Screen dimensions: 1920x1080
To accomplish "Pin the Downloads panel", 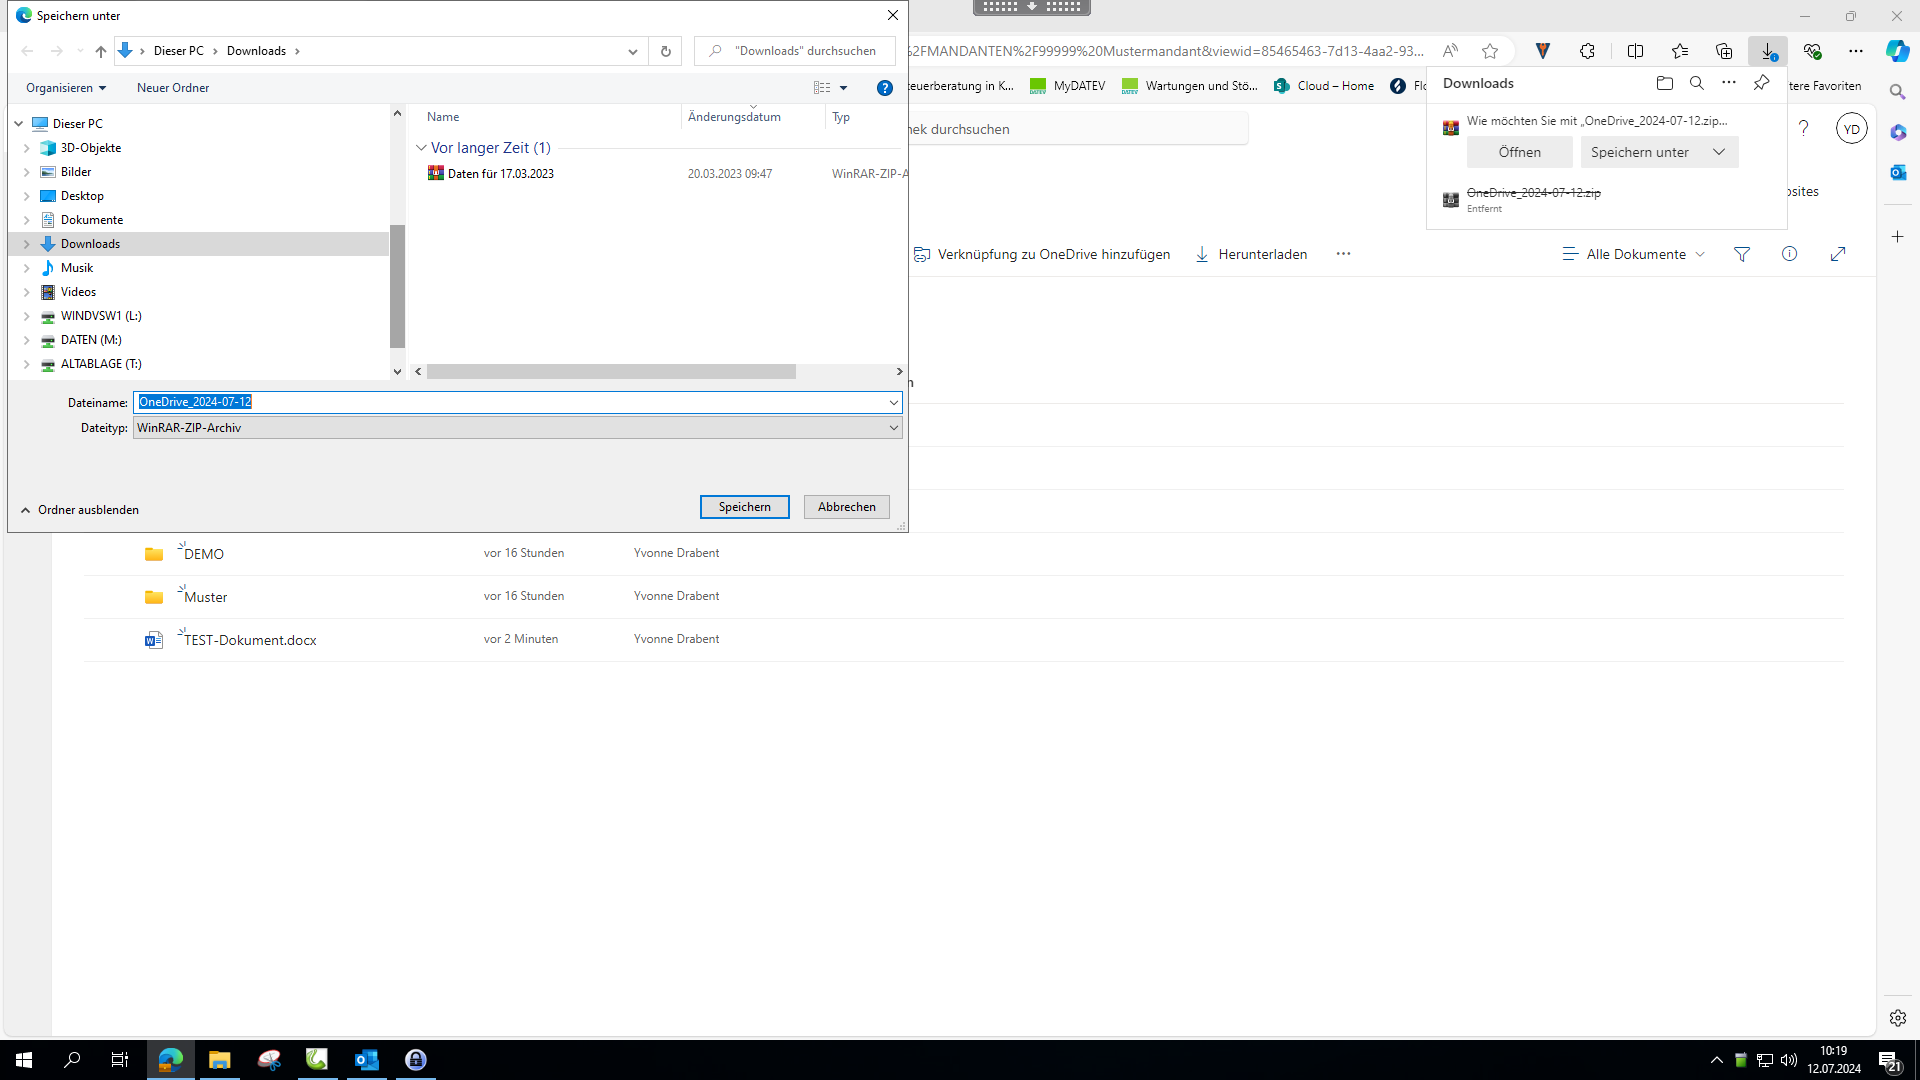I will tap(1761, 83).
